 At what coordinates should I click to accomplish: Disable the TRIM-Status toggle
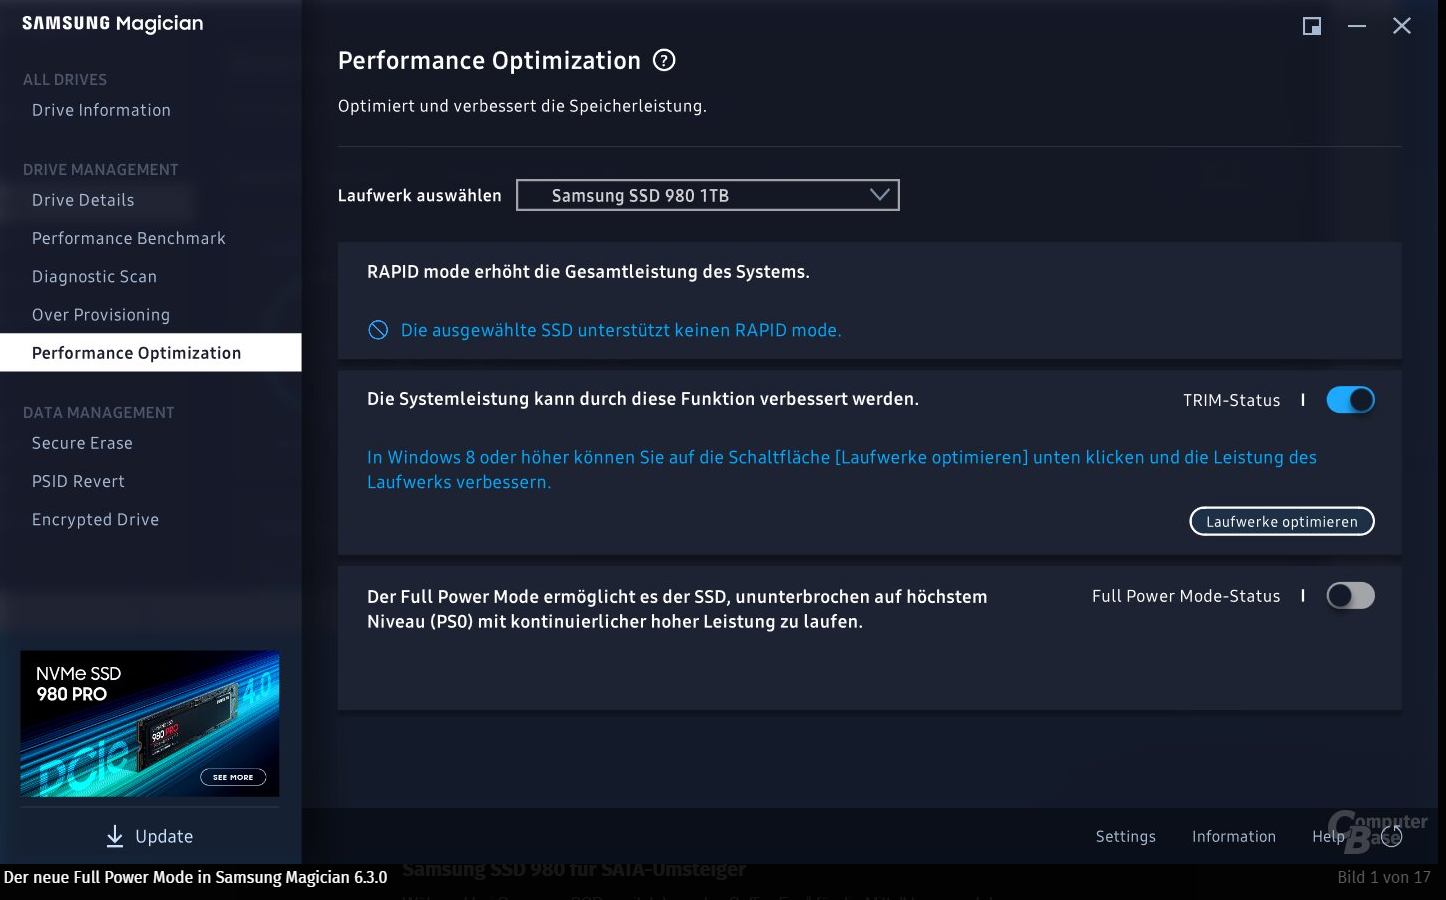(x=1351, y=399)
